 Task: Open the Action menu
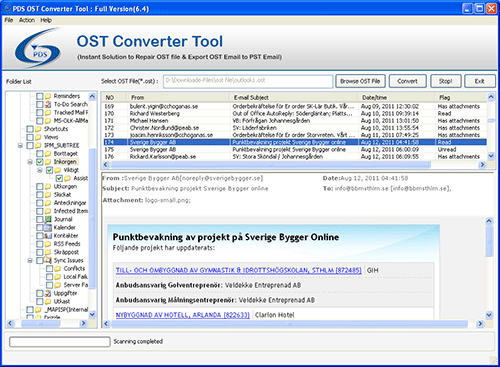click(27, 20)
